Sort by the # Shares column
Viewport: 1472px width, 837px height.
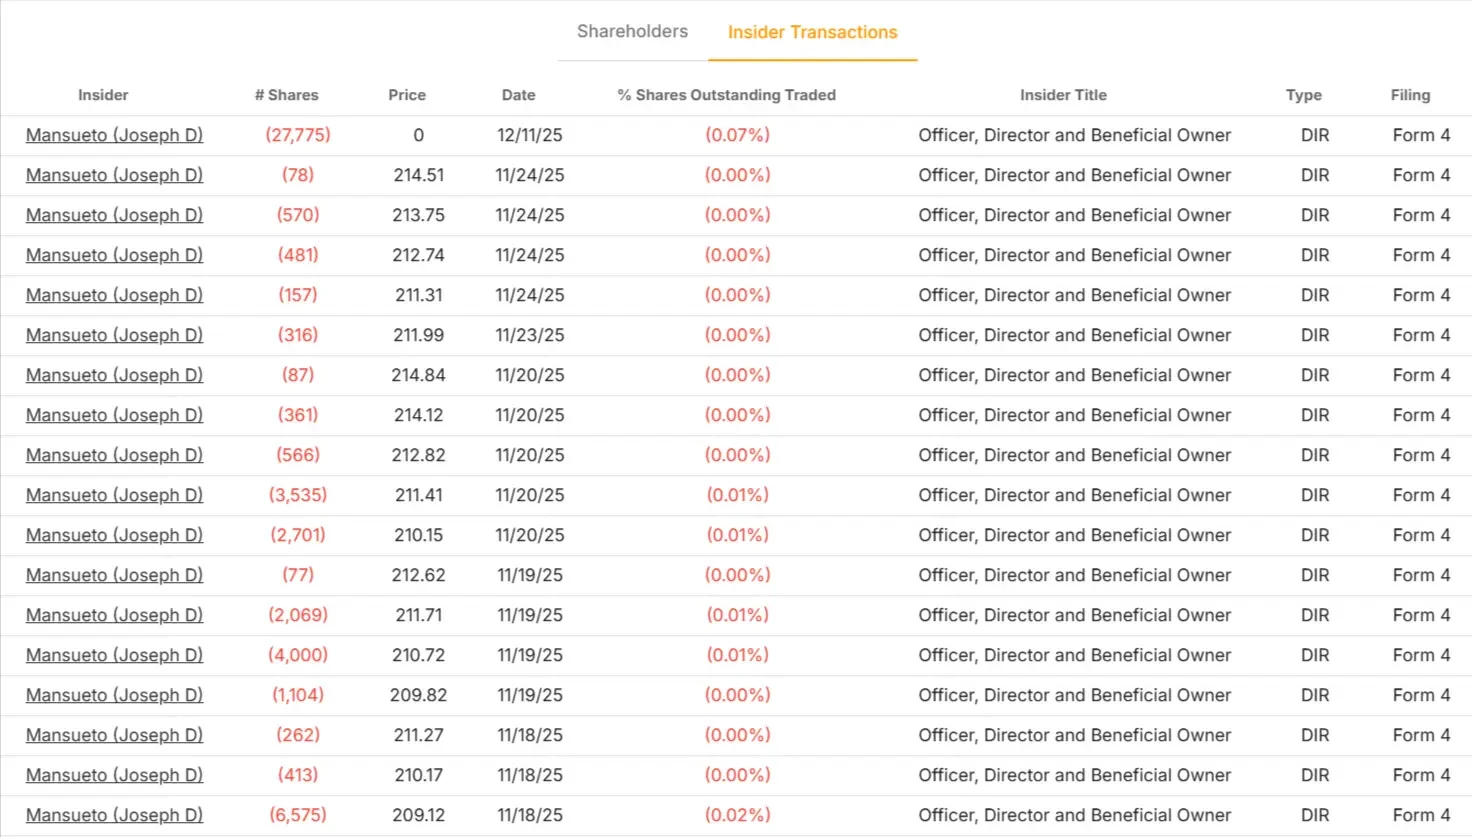point(286,95)
